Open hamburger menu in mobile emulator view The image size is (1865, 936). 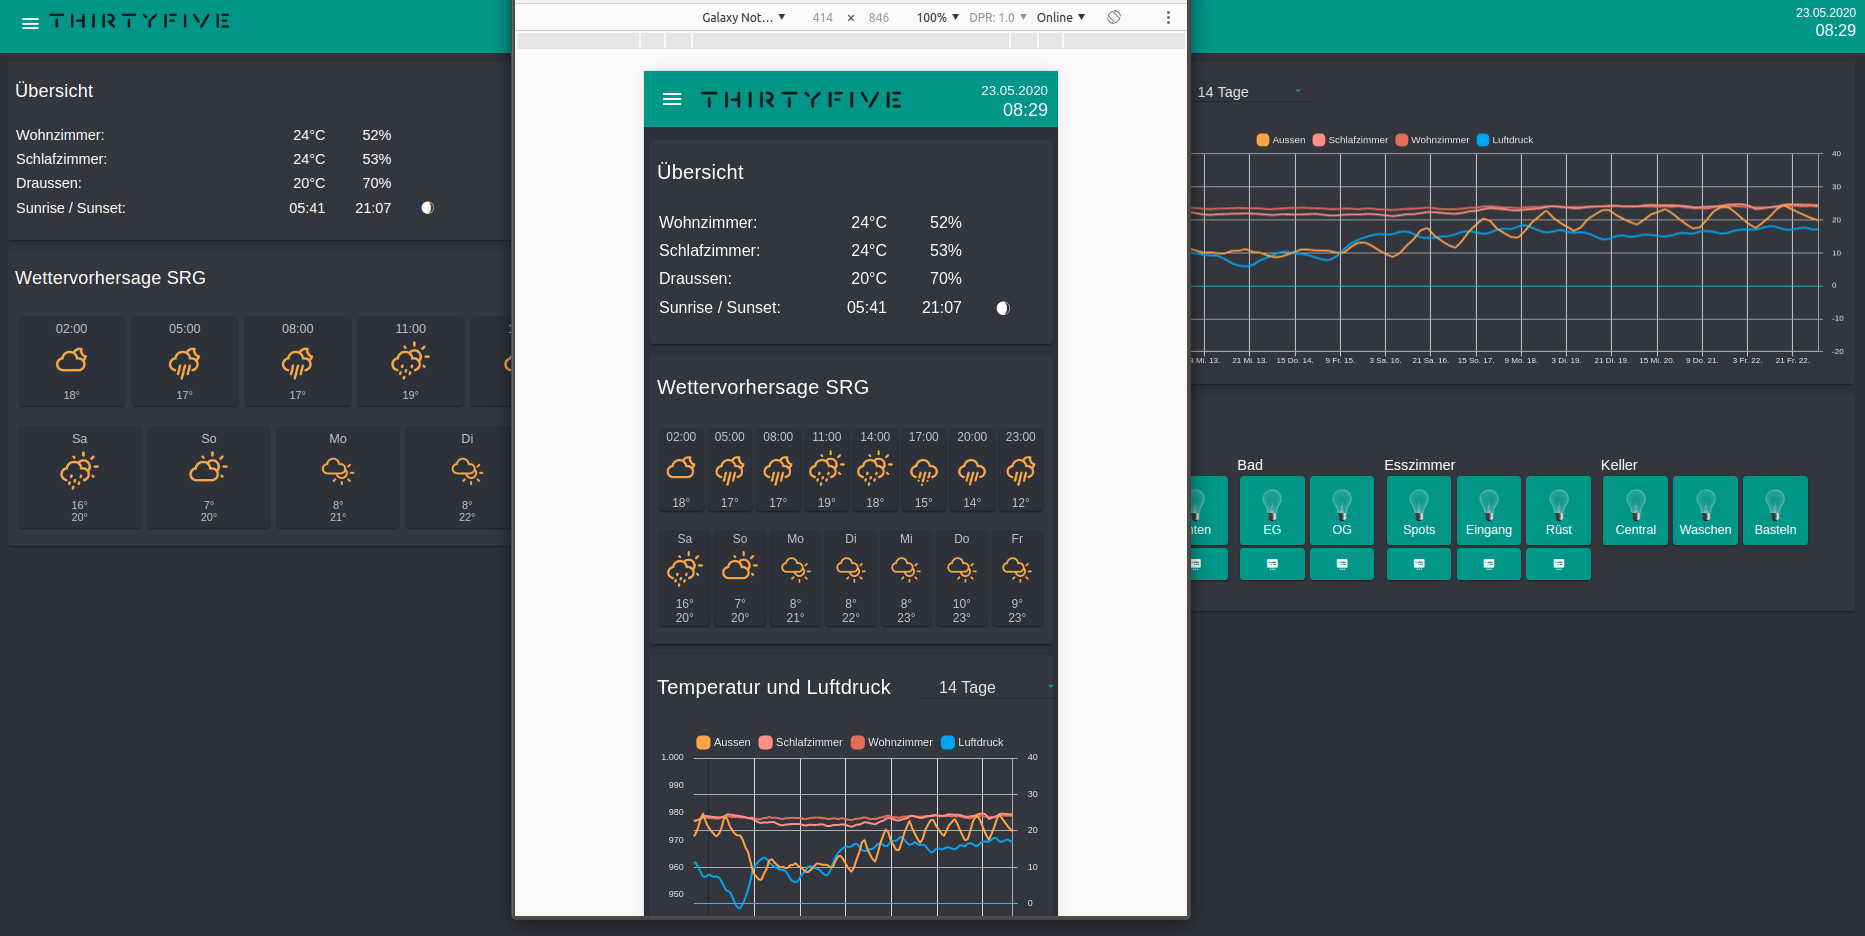click(672, 99)
